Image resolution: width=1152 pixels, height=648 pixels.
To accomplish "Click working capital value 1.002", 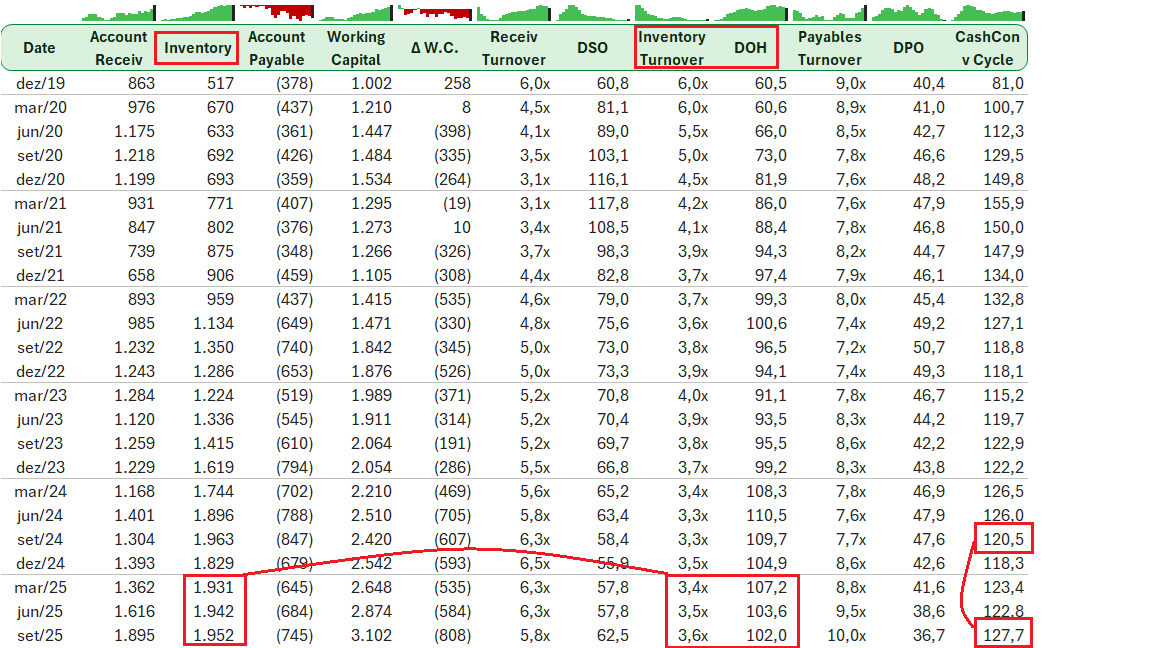I will (x=371, y=84).
